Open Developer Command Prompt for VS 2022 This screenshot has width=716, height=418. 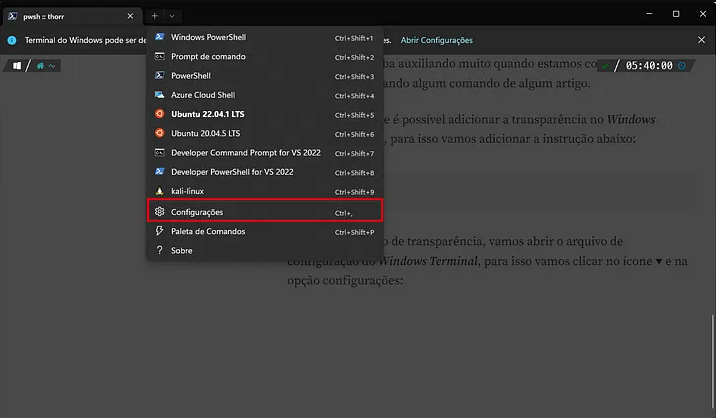click(x=265, y=153)
